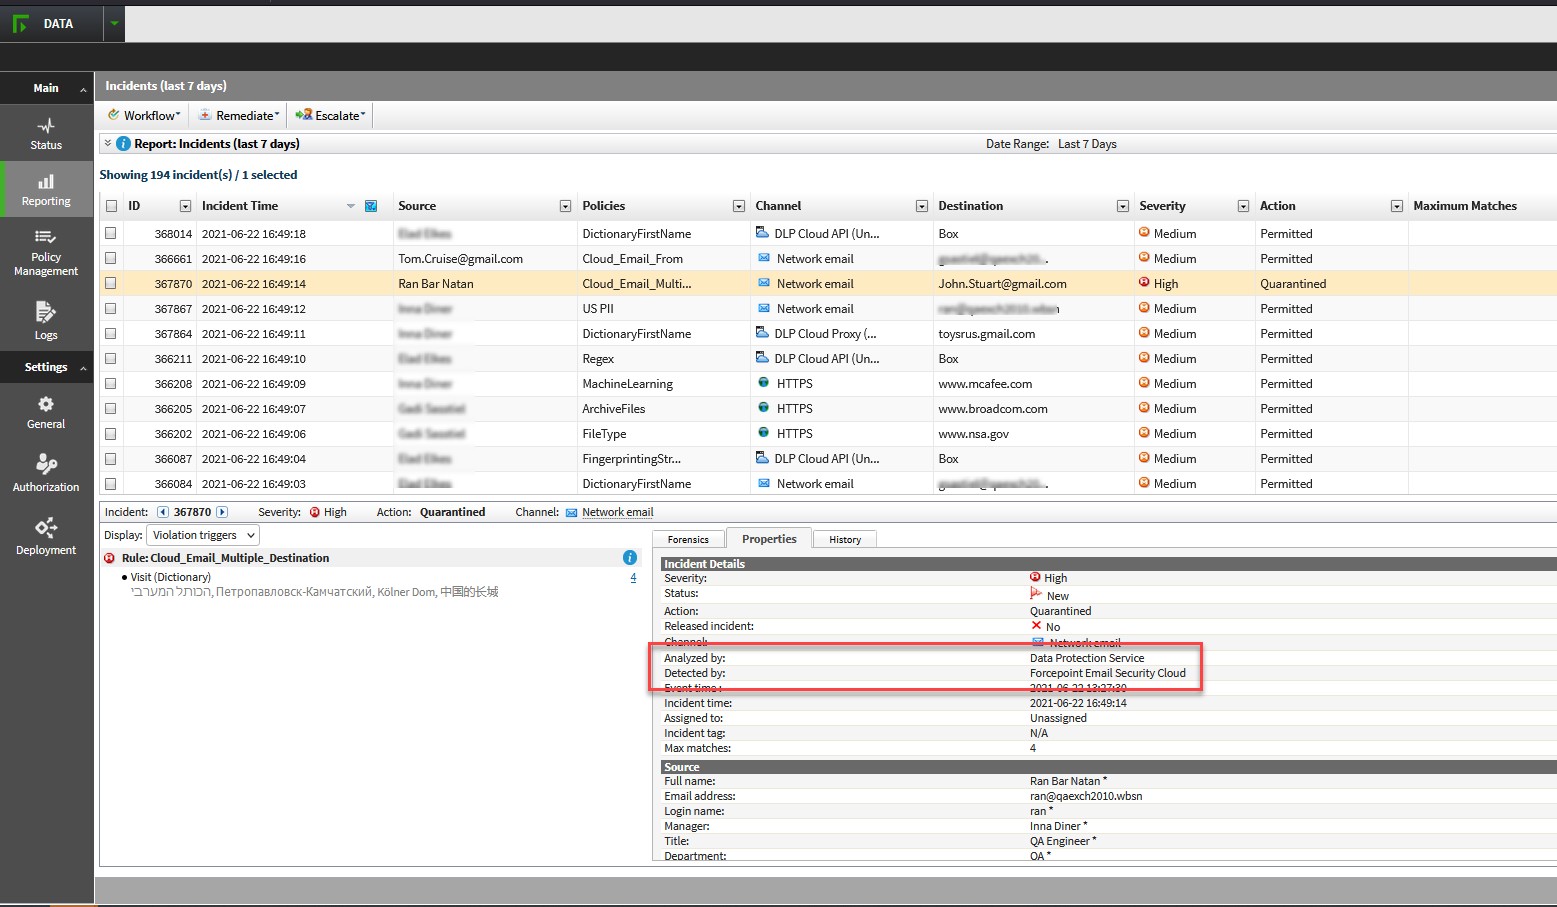Open General settings via the gear icon
The height and width of the screenshot is (907, 1557).
pyautogui.click(x=46, y=409)
